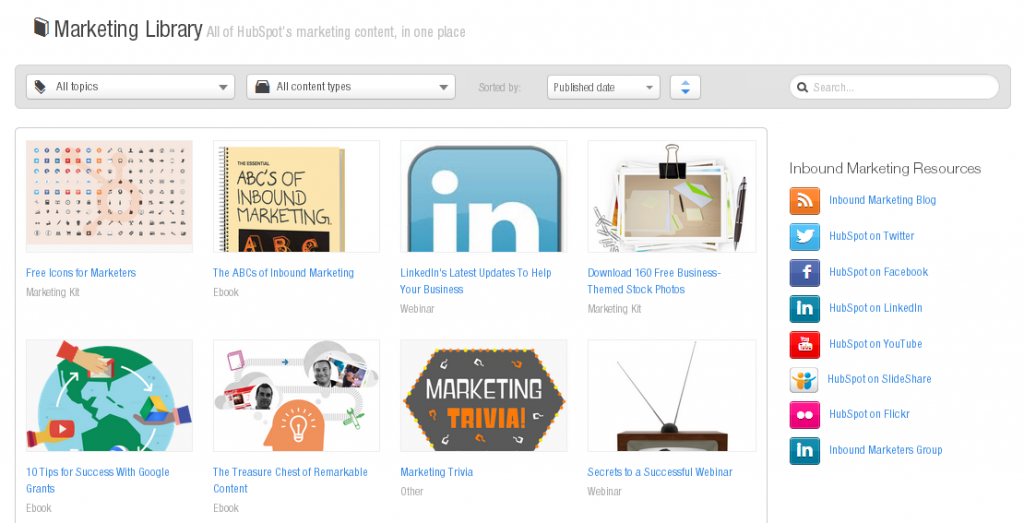Visit HubSpot on YouTube link

(876, 344)
